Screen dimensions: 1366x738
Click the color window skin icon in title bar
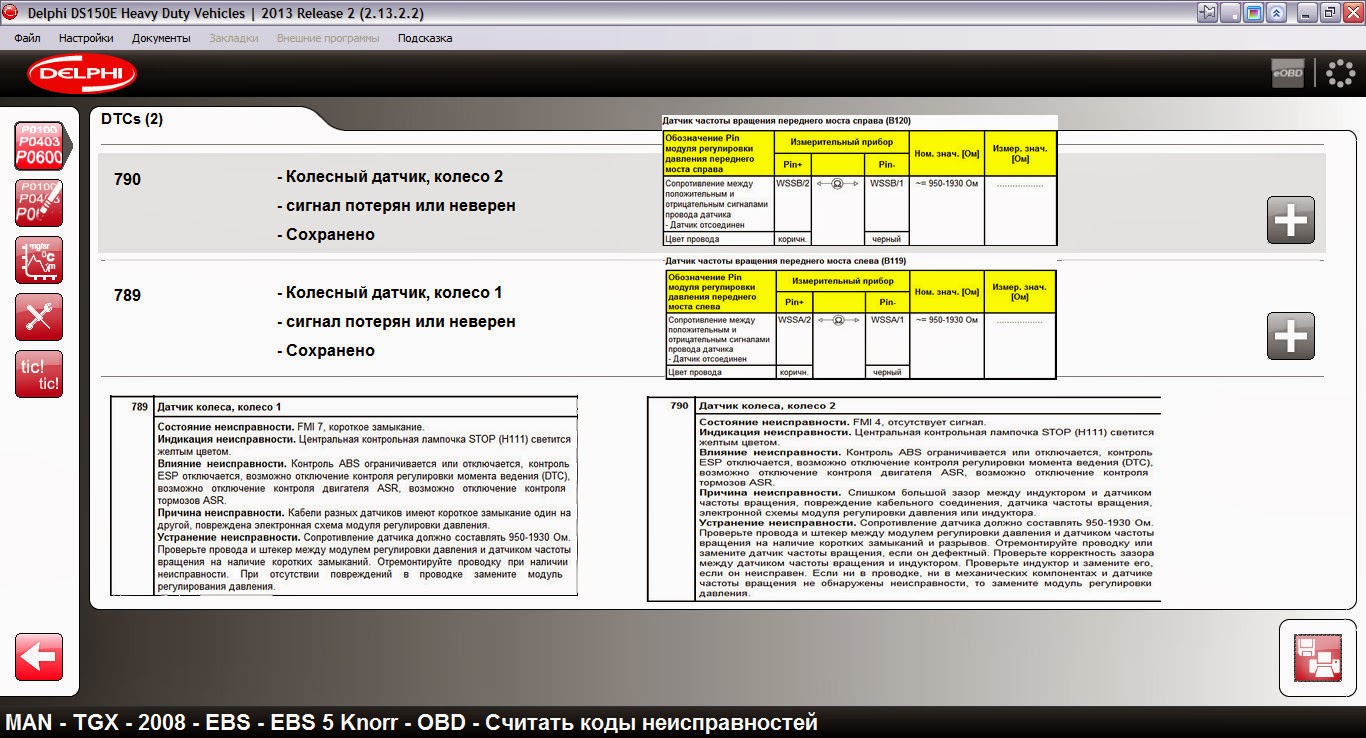[1254, 13]
